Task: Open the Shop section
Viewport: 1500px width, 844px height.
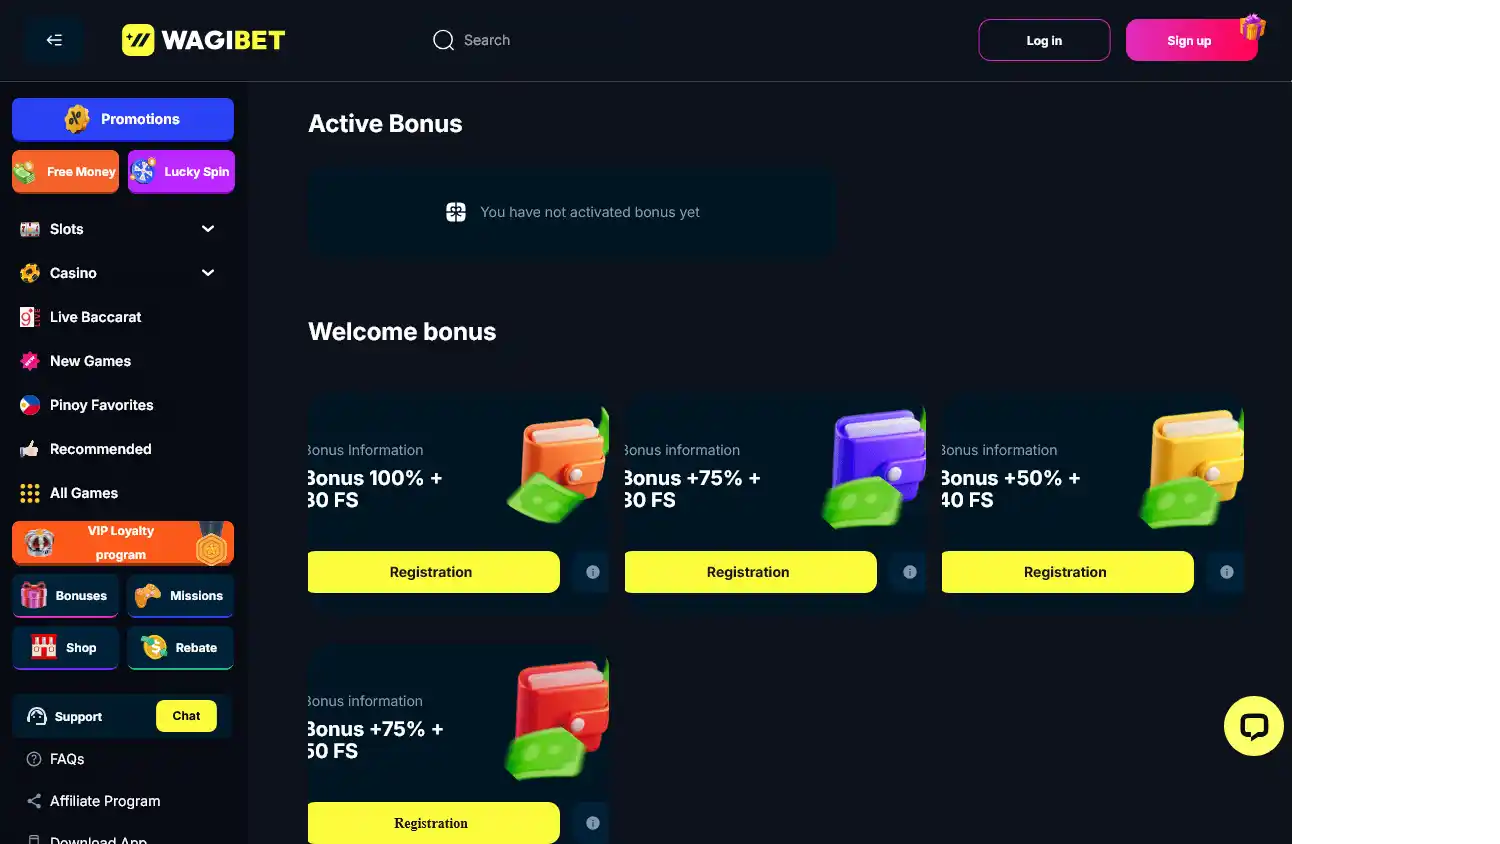Action: [65, 647]
